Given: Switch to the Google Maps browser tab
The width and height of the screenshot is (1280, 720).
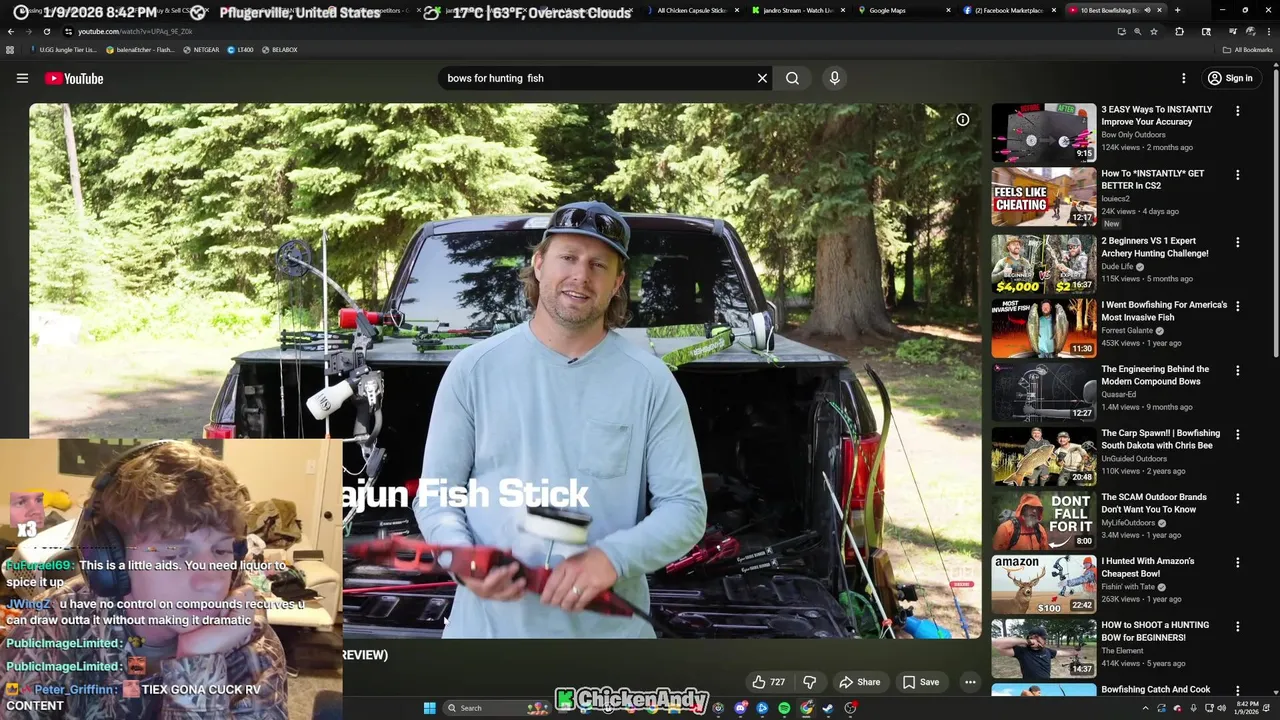Looking at the screenshot, I should [903, 10].
